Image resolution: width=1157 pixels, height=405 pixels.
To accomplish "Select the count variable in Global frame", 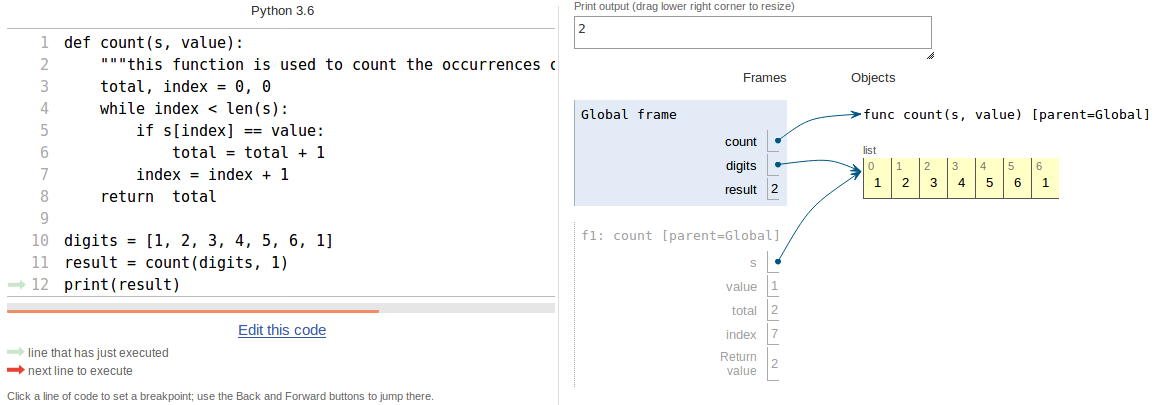I will 741,142.
